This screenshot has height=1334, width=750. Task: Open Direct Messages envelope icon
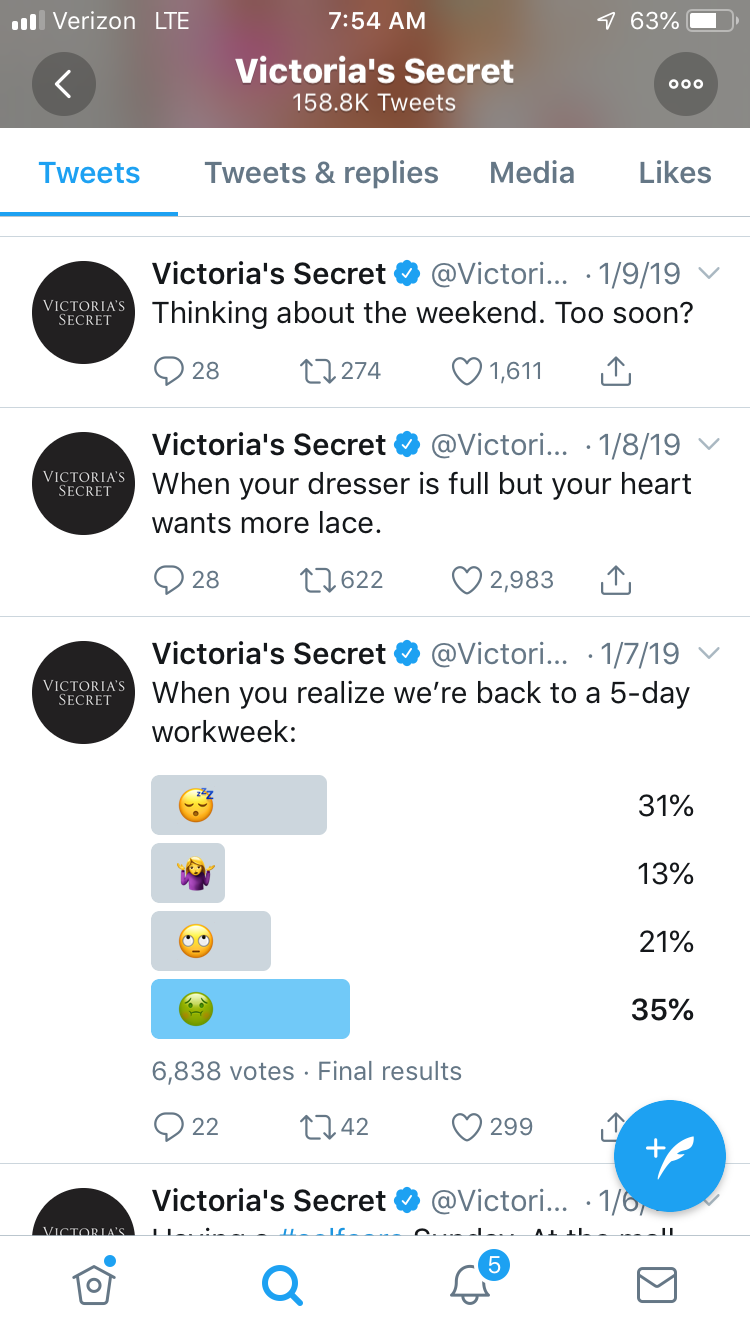pos(657,1284)
